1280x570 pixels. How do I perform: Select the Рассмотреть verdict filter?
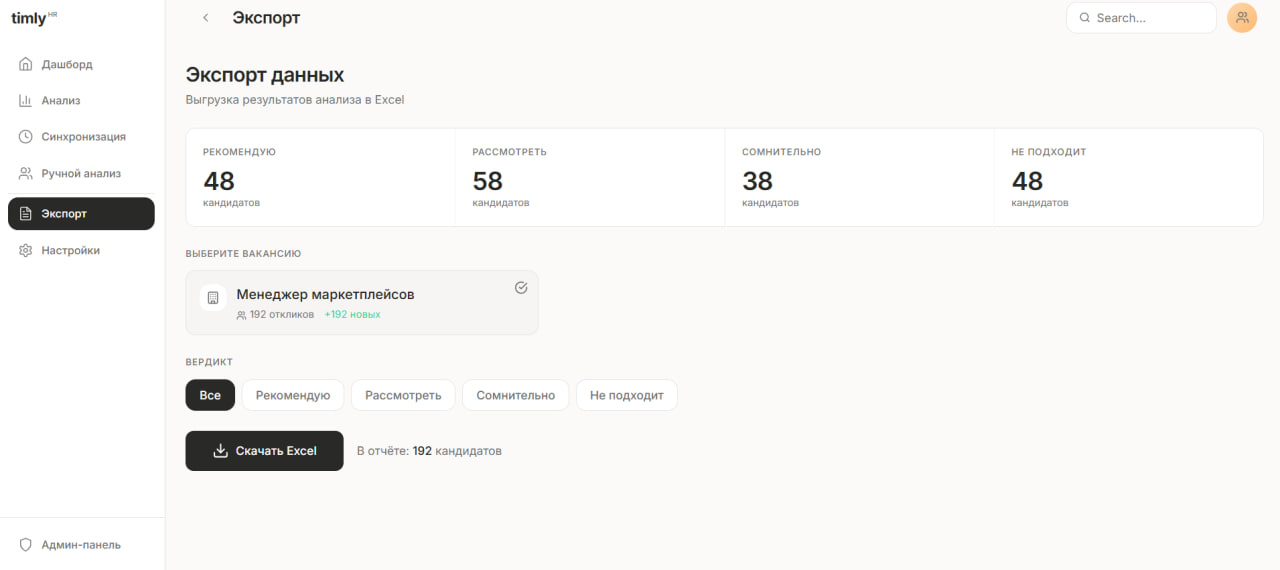403,395
